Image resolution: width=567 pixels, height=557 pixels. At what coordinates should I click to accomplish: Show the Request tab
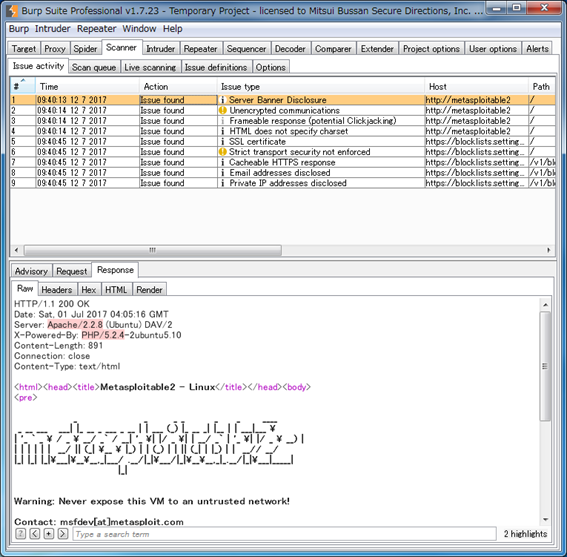coord(72,271)
